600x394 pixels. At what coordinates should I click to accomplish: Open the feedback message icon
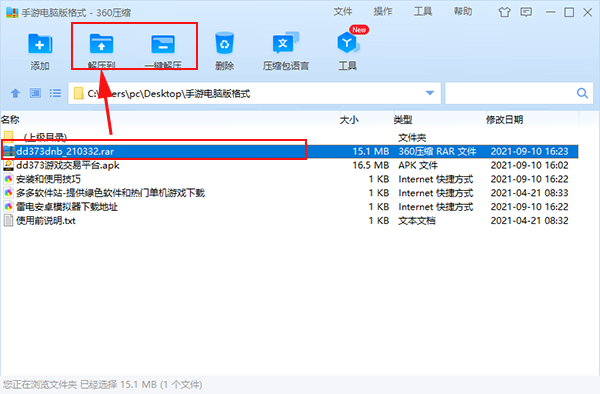526,12
